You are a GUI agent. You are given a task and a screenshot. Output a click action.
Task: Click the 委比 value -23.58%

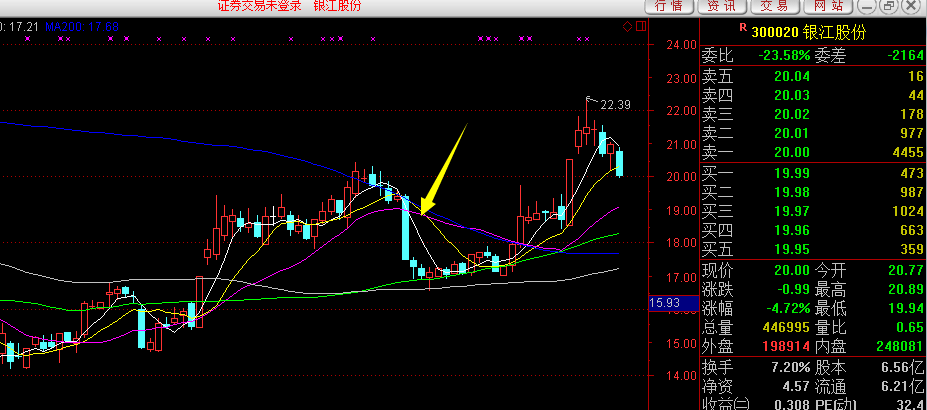(784, 56)
